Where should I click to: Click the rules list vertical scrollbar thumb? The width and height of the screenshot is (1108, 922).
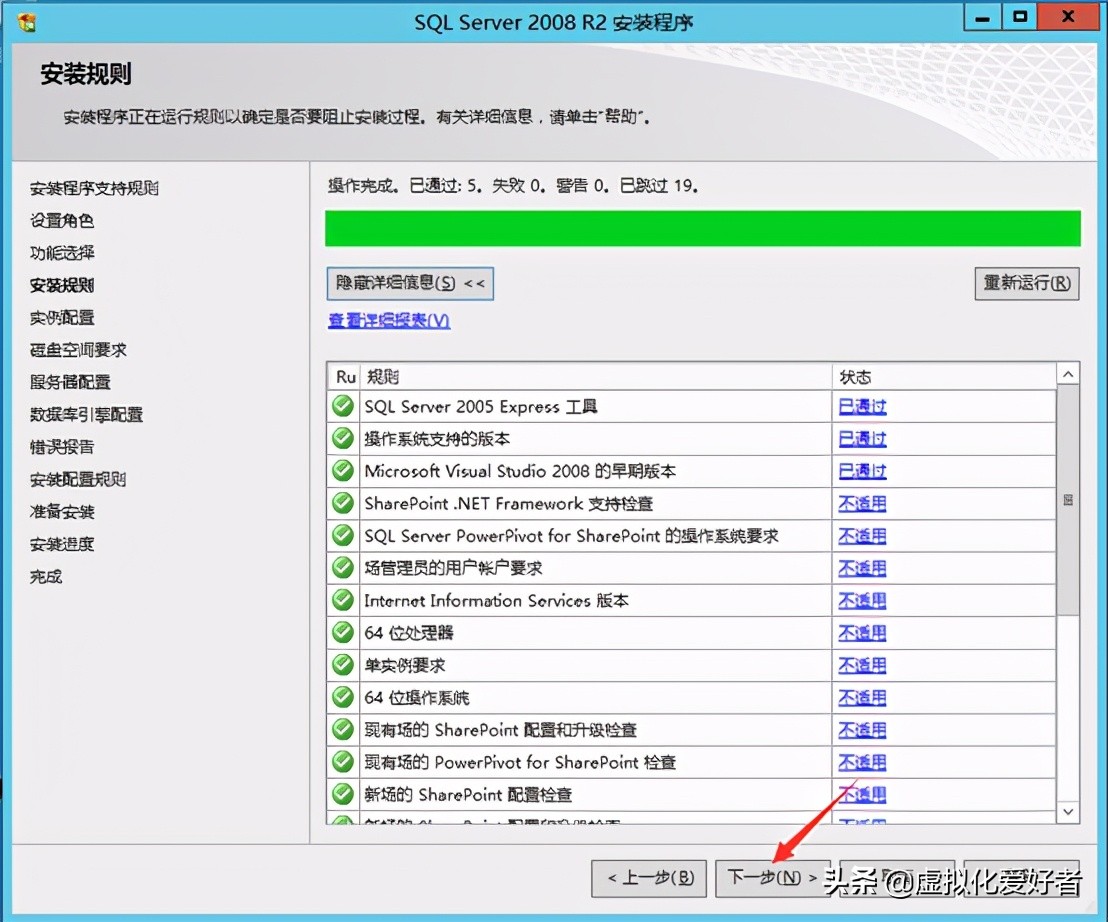[x=1068, y=500]
